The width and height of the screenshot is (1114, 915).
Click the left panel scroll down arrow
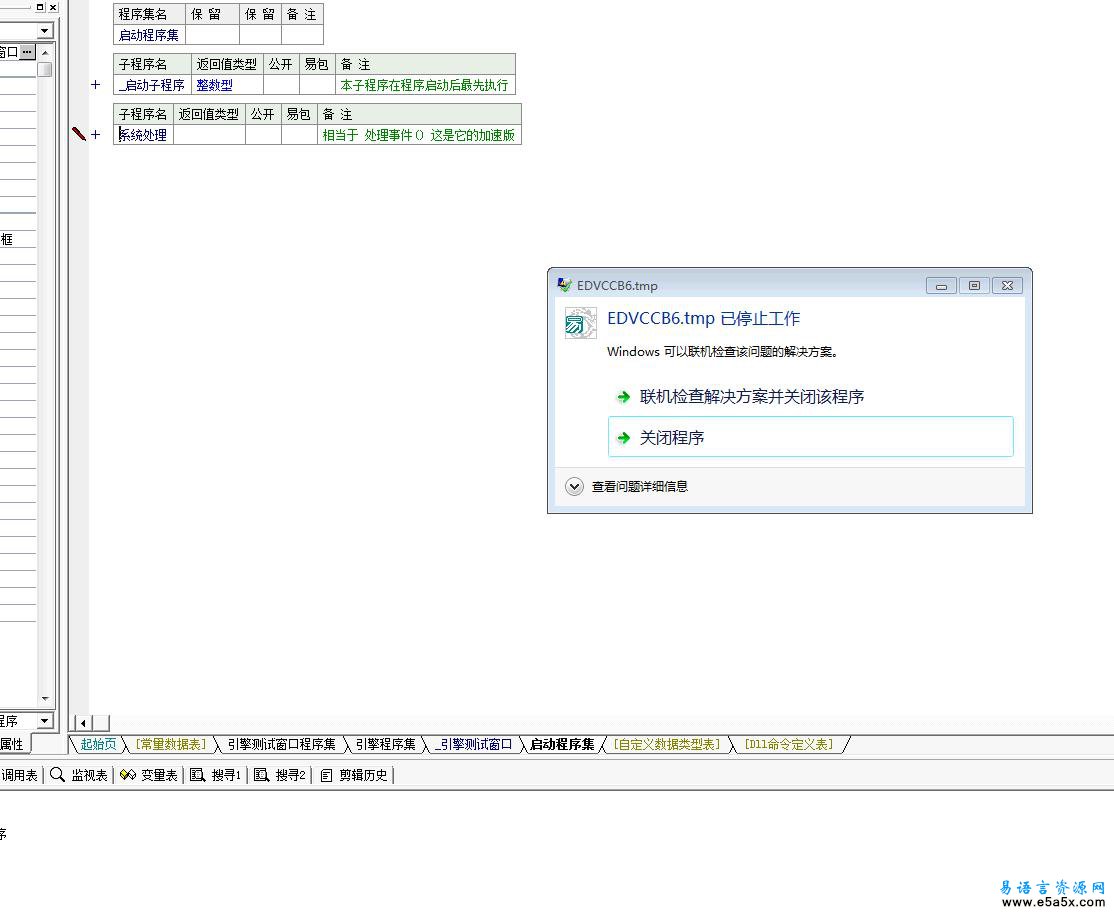click(45, 698)
